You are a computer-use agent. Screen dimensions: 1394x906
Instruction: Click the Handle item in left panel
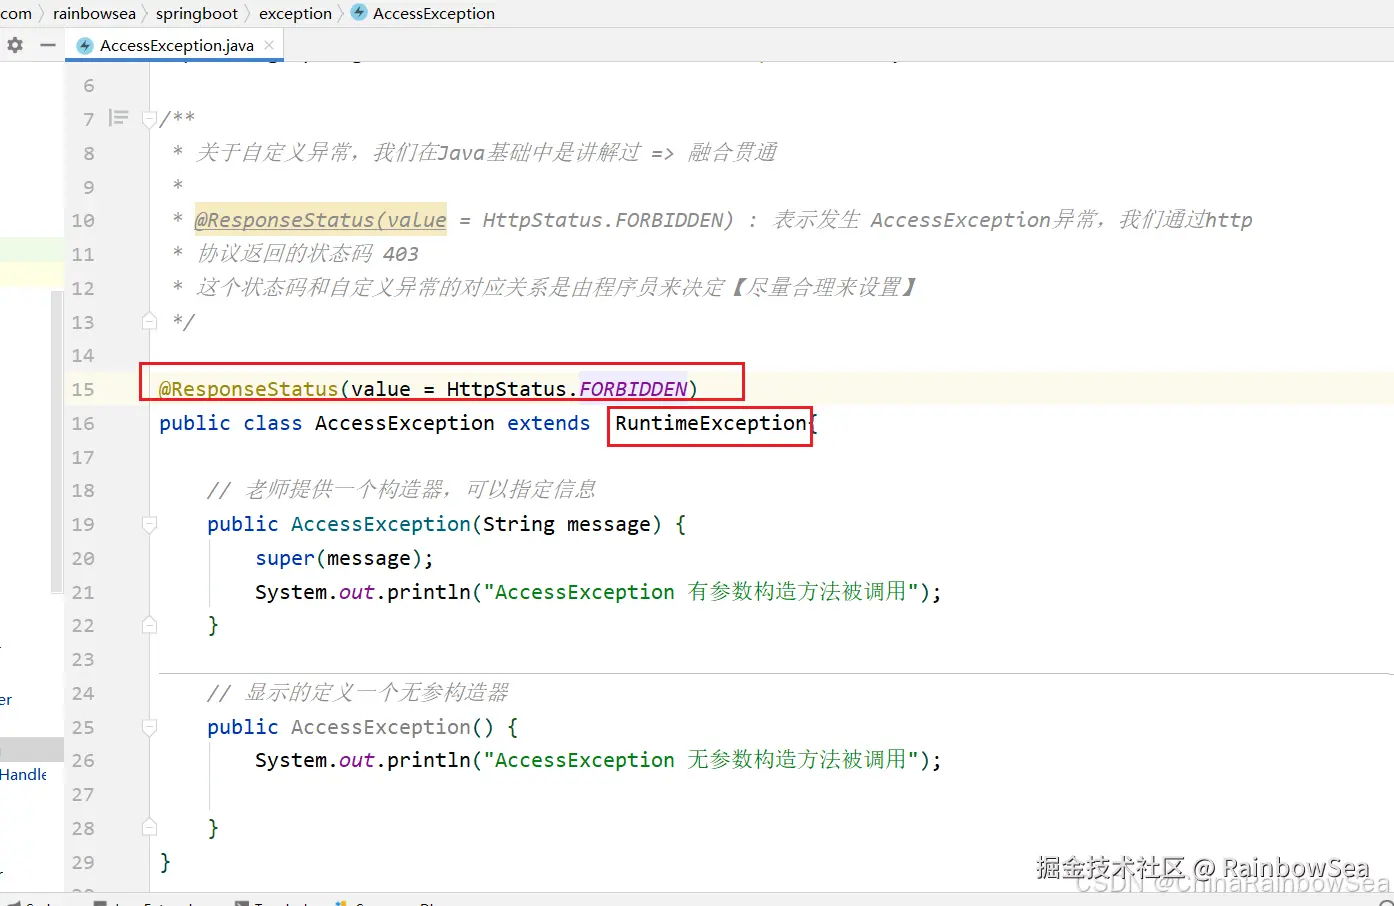24,774
